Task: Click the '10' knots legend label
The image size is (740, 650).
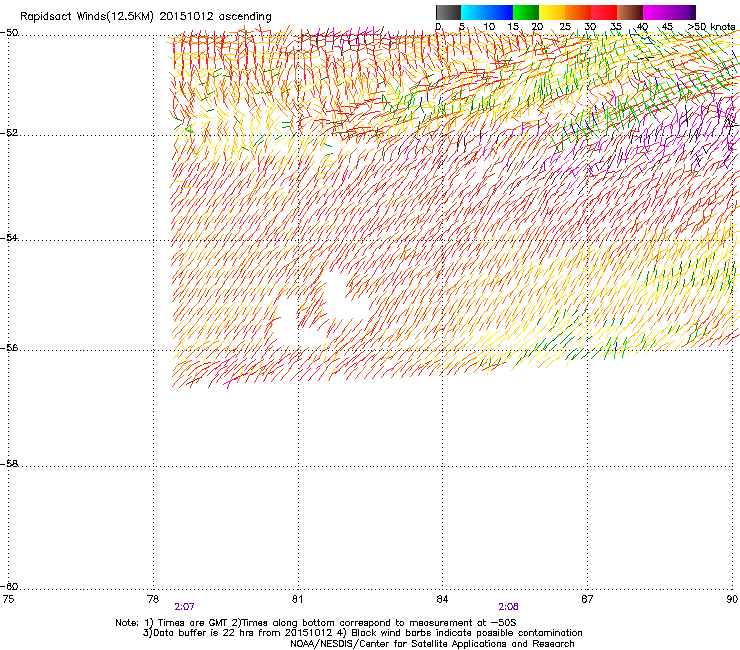Action: (x=489, y=27)
